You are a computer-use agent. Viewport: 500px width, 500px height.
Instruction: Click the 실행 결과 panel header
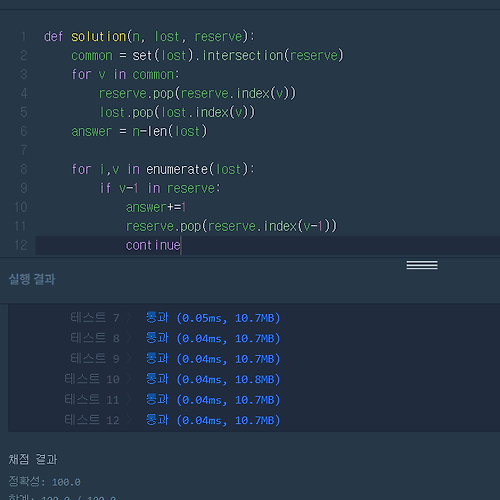(x=32, y=279)
